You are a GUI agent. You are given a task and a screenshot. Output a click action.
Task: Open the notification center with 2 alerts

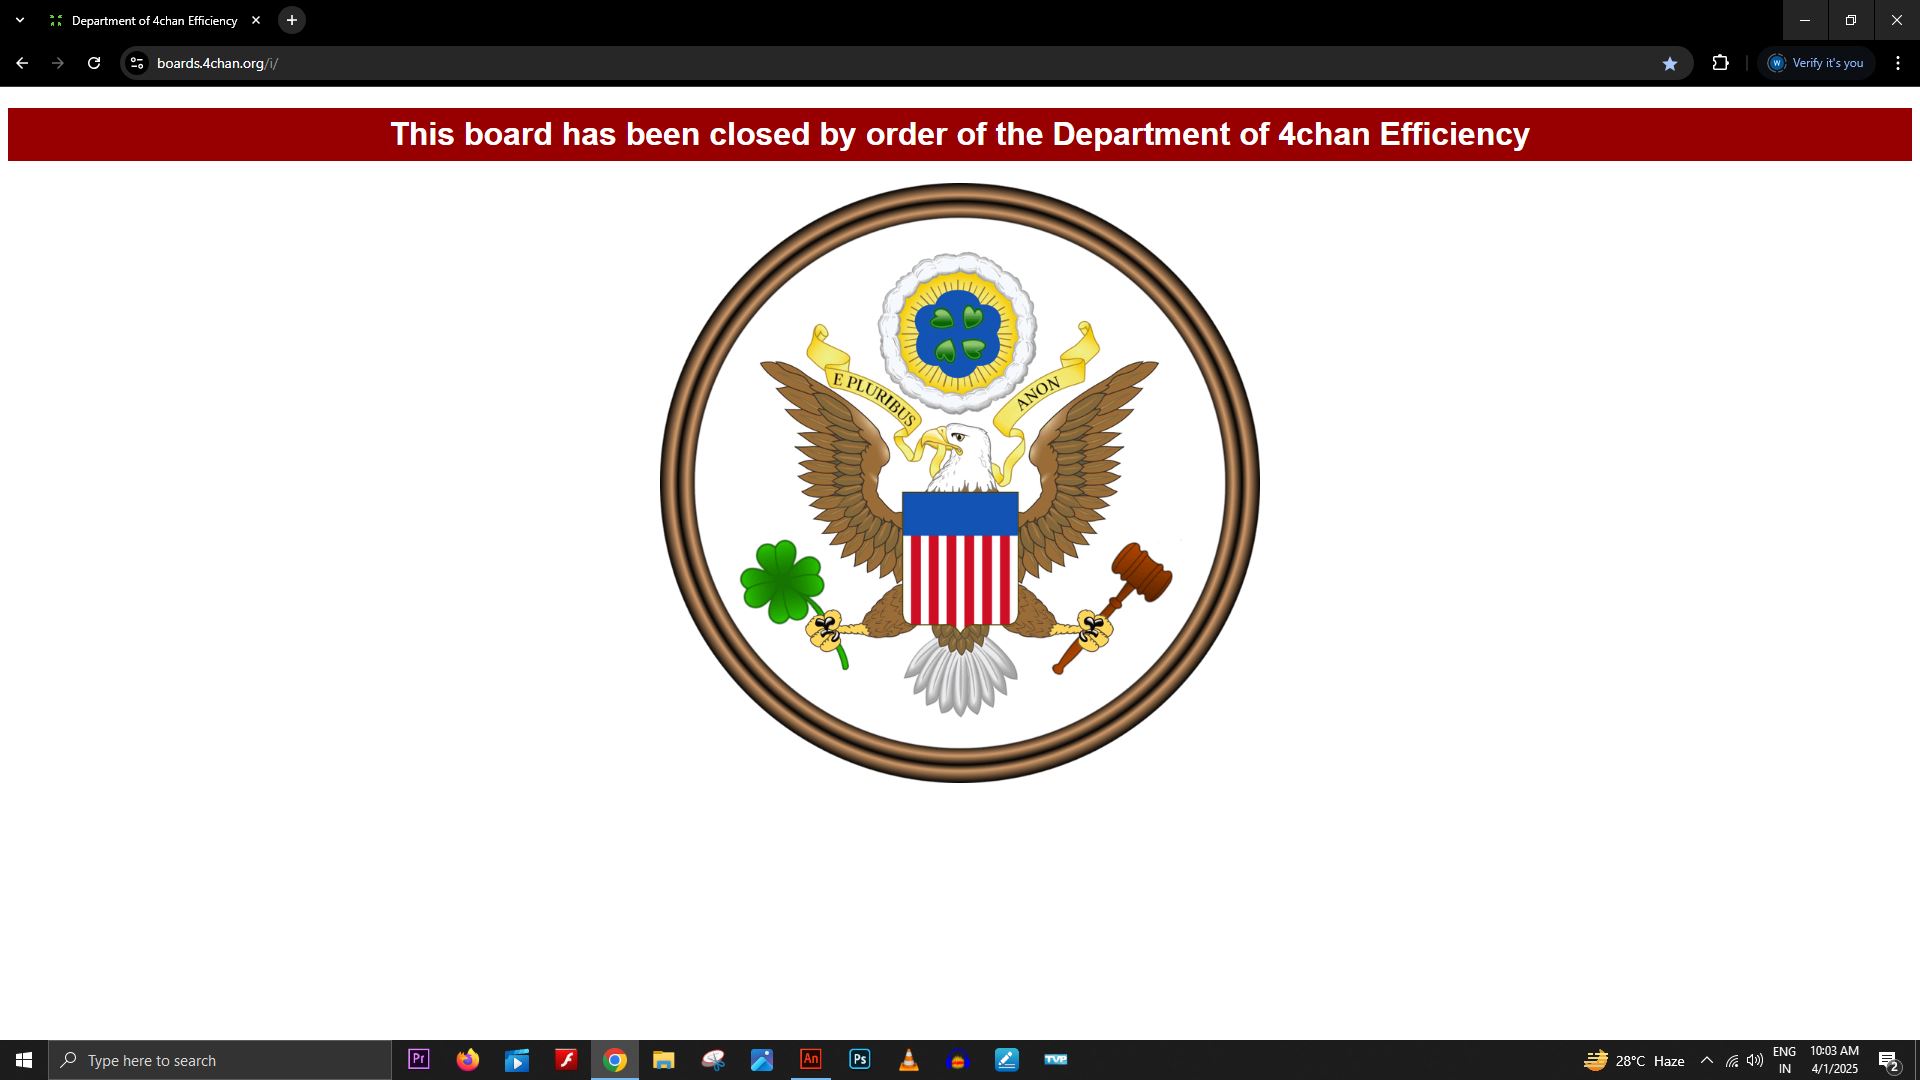(x=1888, y=1060)
